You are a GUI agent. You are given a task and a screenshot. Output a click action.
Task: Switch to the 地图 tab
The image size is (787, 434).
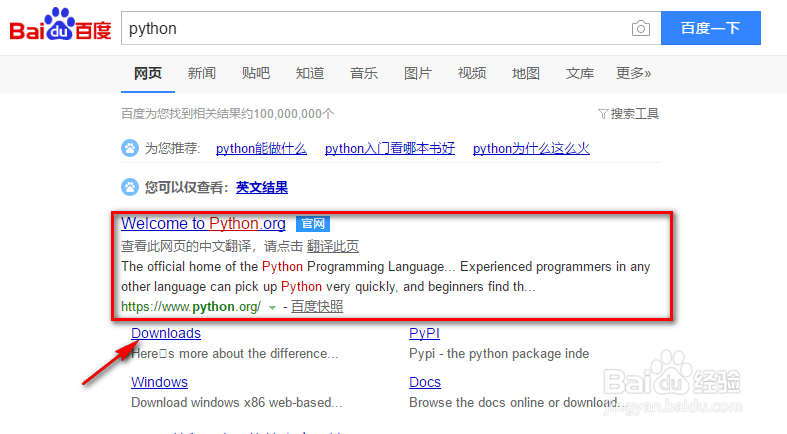526,73
